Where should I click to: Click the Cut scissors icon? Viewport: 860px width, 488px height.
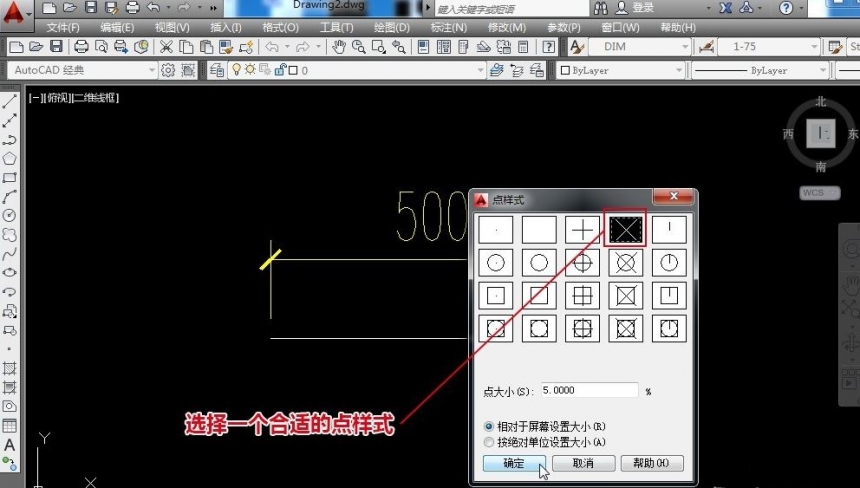click(x=166, y=47)
